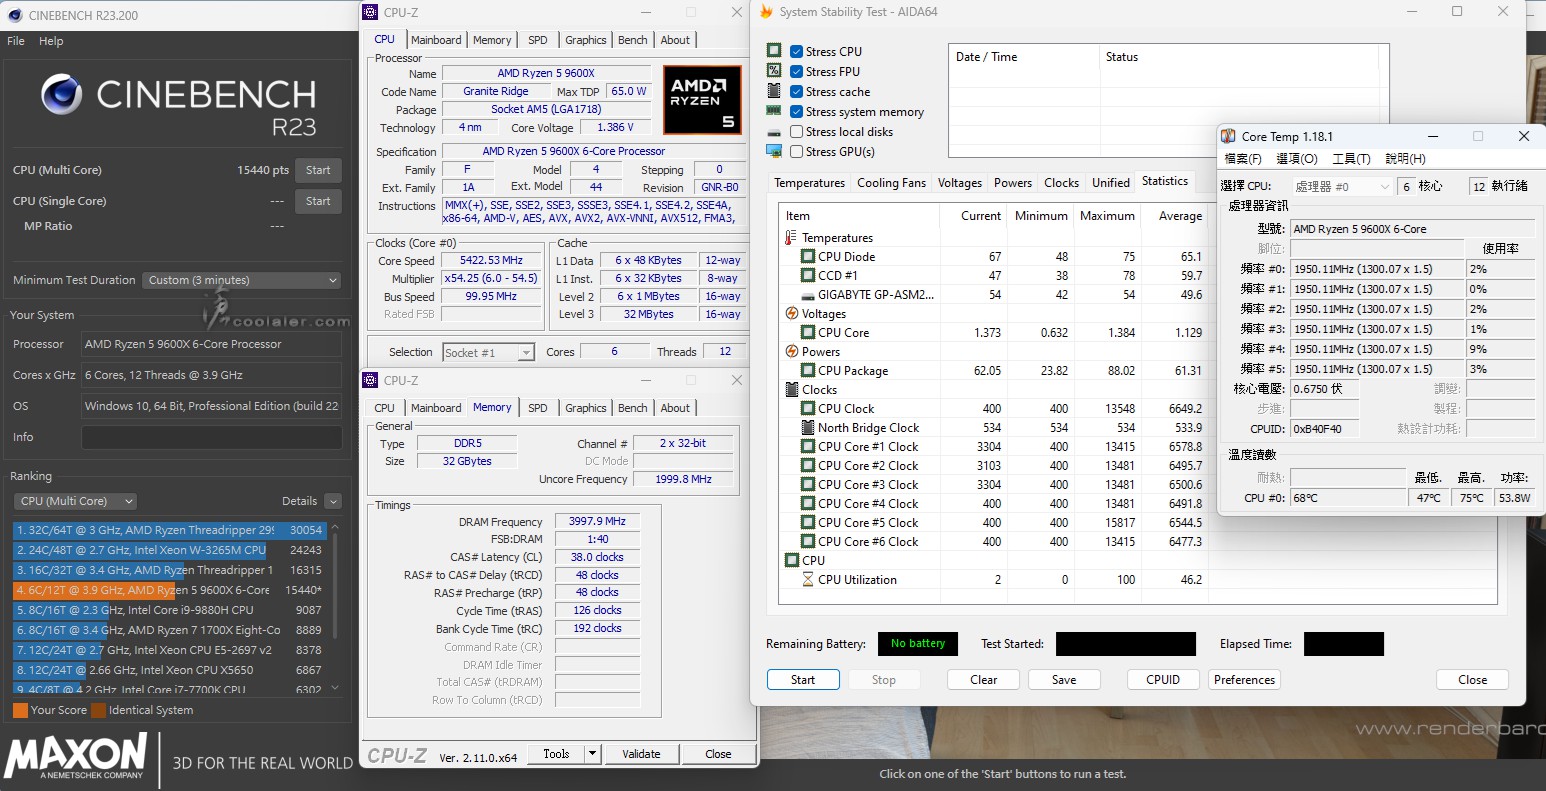The image size is (1546, 791).
Task: Click the Stress GPU(s) monitor icon
Action: (774, 151)
